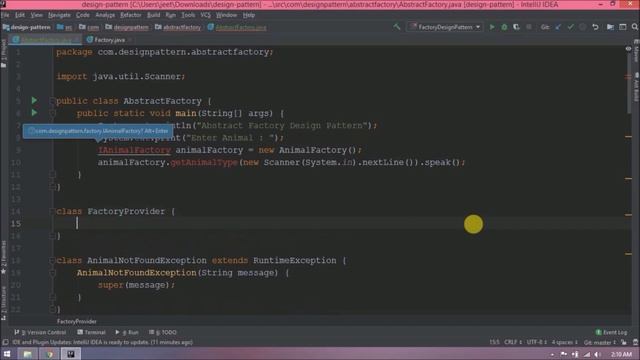The width and height of the screenshot is (640, 360).
Task: Change the CRLF line separator setting
Action: point(513,342)
